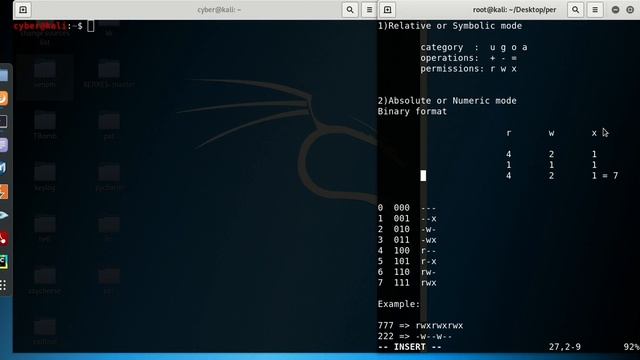Image resolution: width=640 pixels, height=360 pixels.
Task: Click the '222 => -w--w--' line
Action: point(415,336)
